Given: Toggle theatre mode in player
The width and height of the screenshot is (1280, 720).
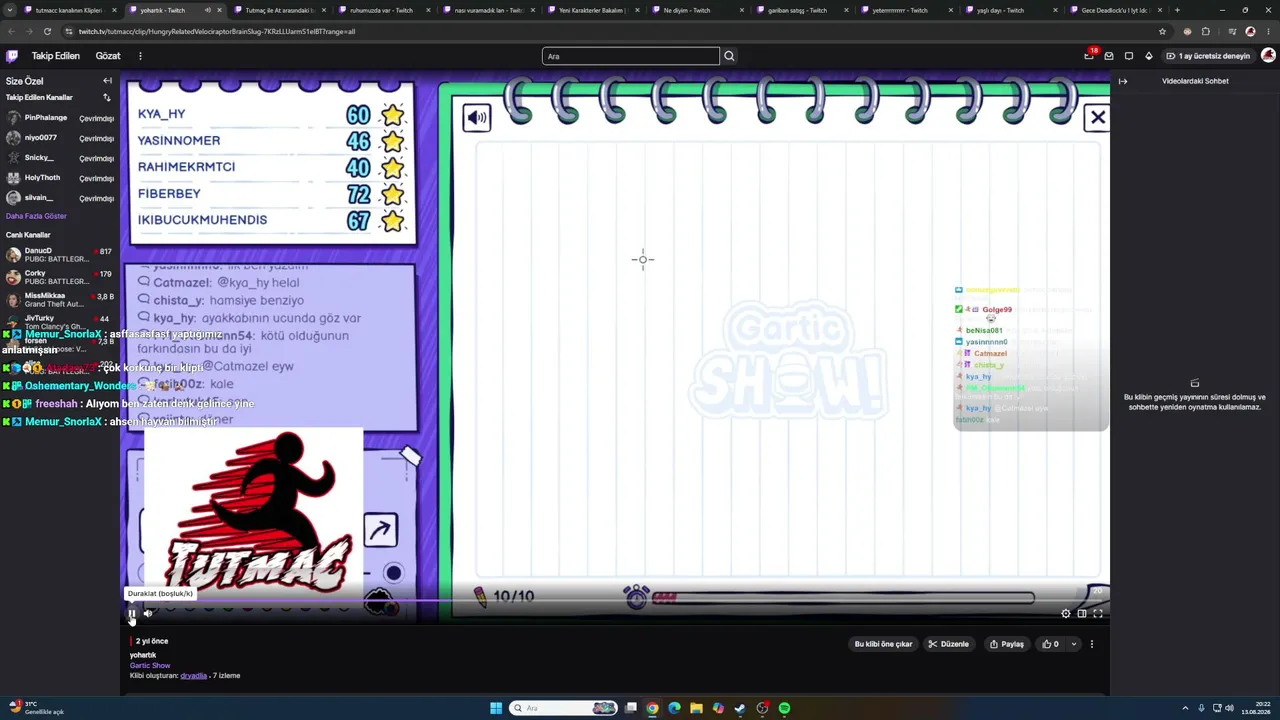Looking at the screenshot, I should (1082, 614).
